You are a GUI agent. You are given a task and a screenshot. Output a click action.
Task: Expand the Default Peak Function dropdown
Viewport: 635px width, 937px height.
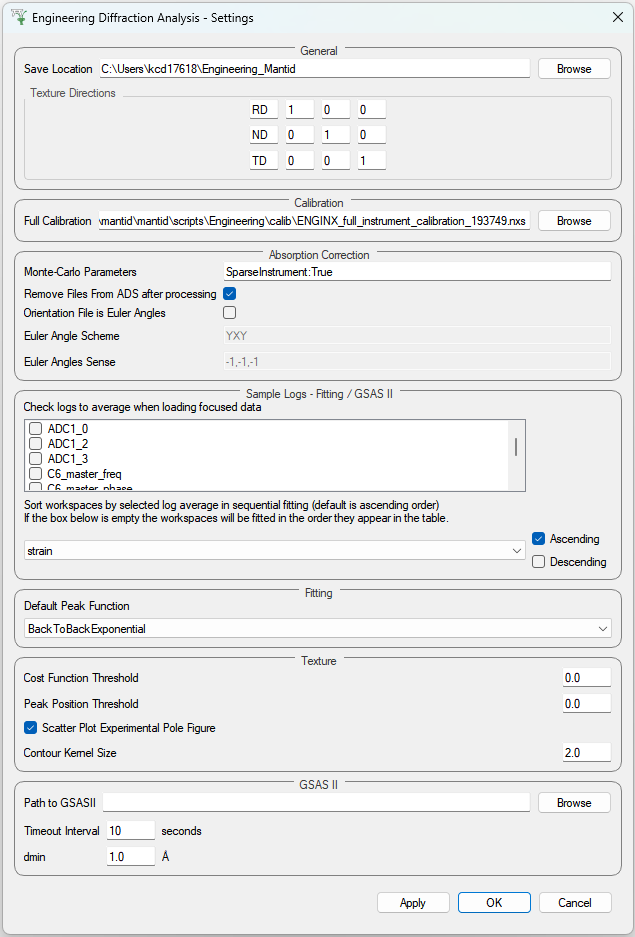tap(317, 629)
